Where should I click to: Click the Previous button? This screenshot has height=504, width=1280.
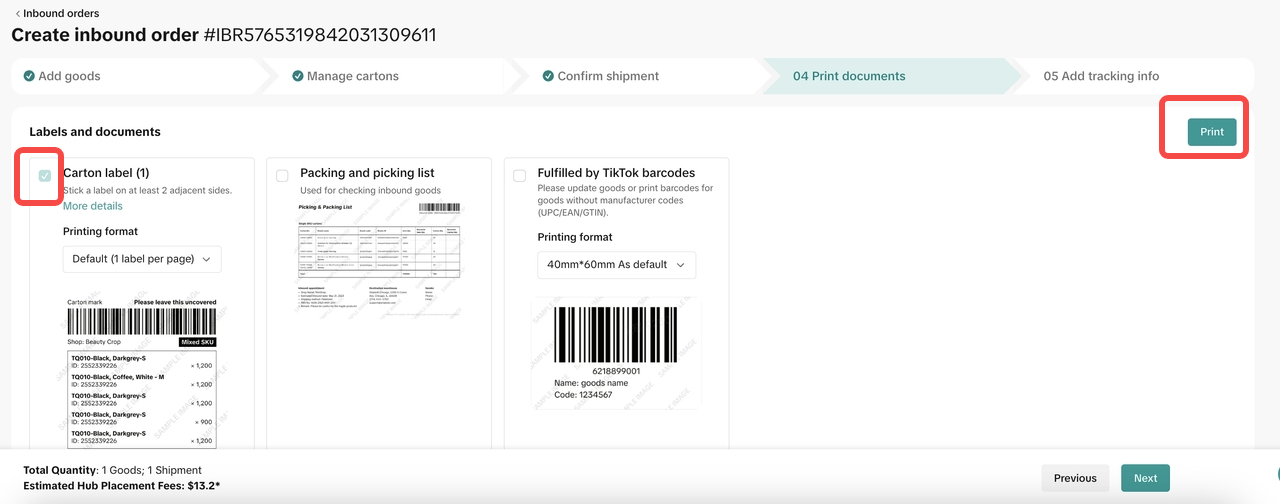(x=1075, y=478)
